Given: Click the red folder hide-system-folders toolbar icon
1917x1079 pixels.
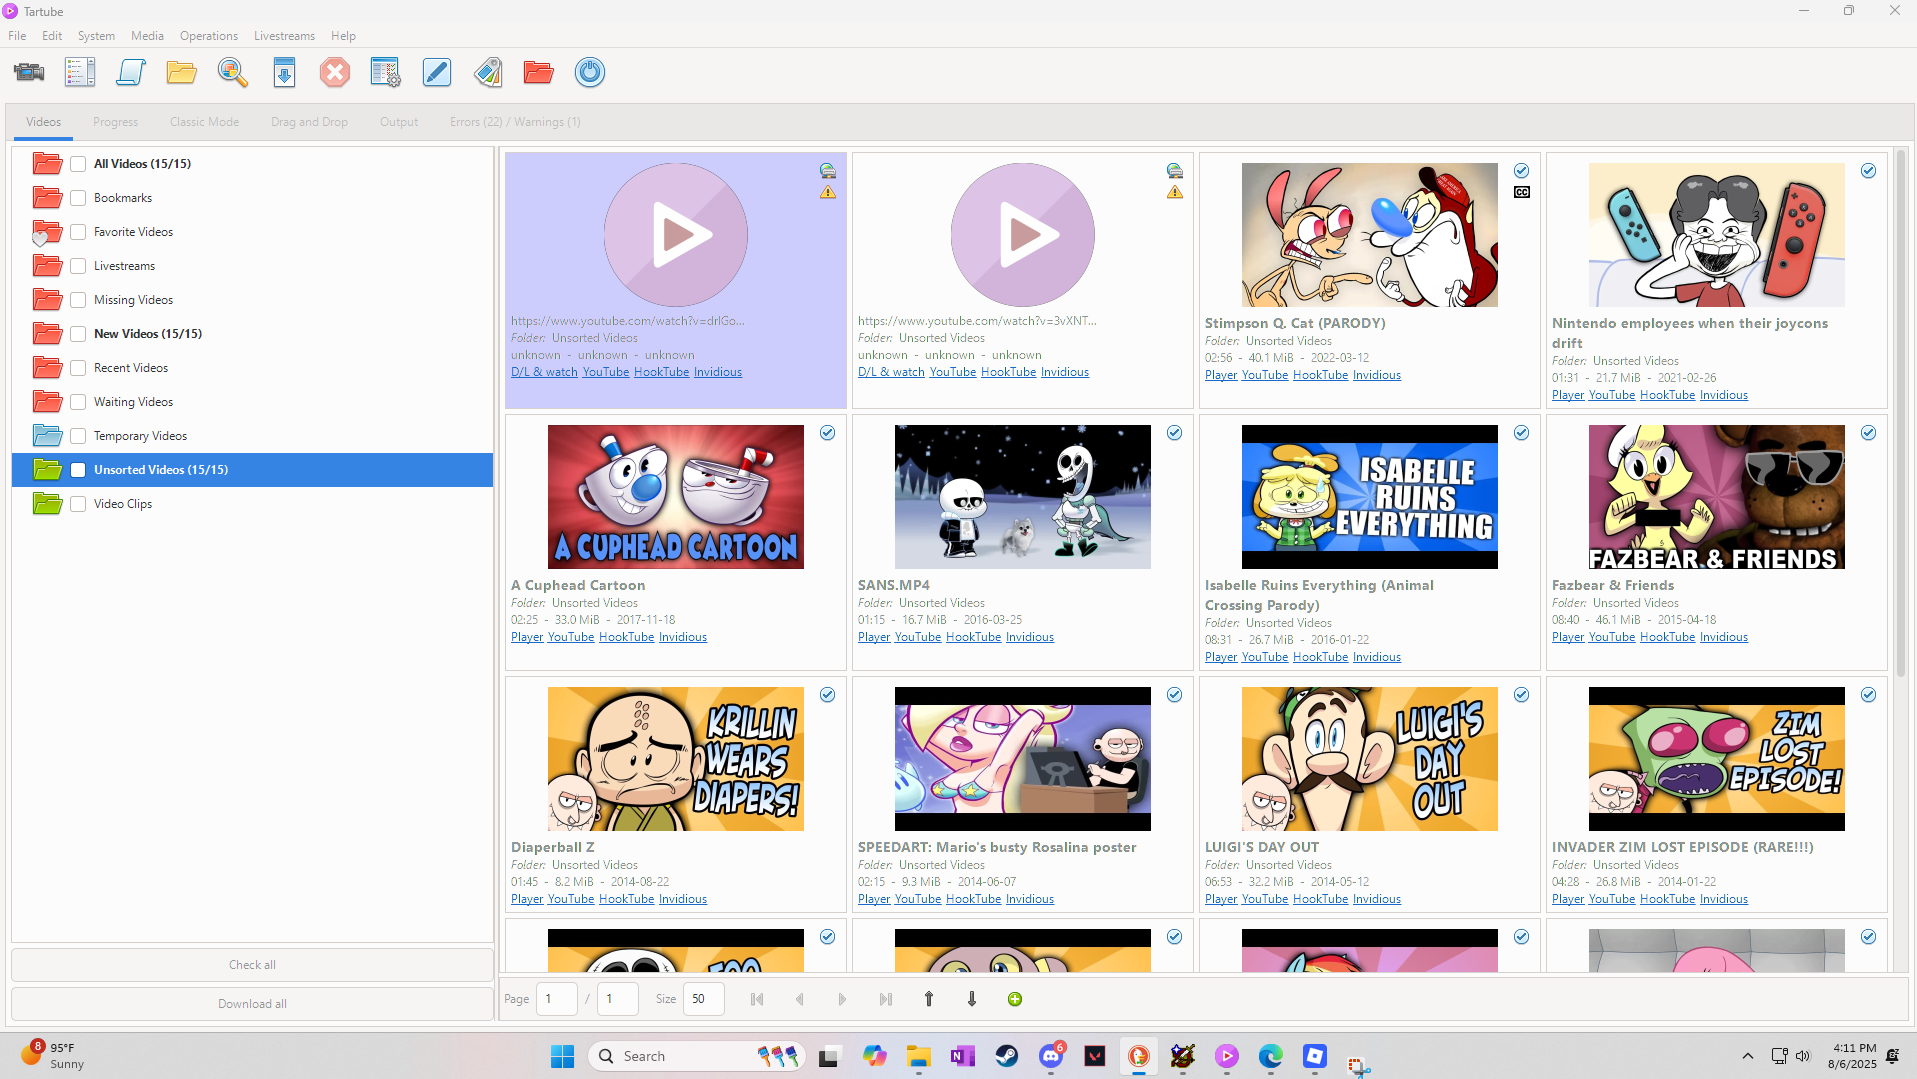Looking at the screenshot, I should tap(539, 72).
